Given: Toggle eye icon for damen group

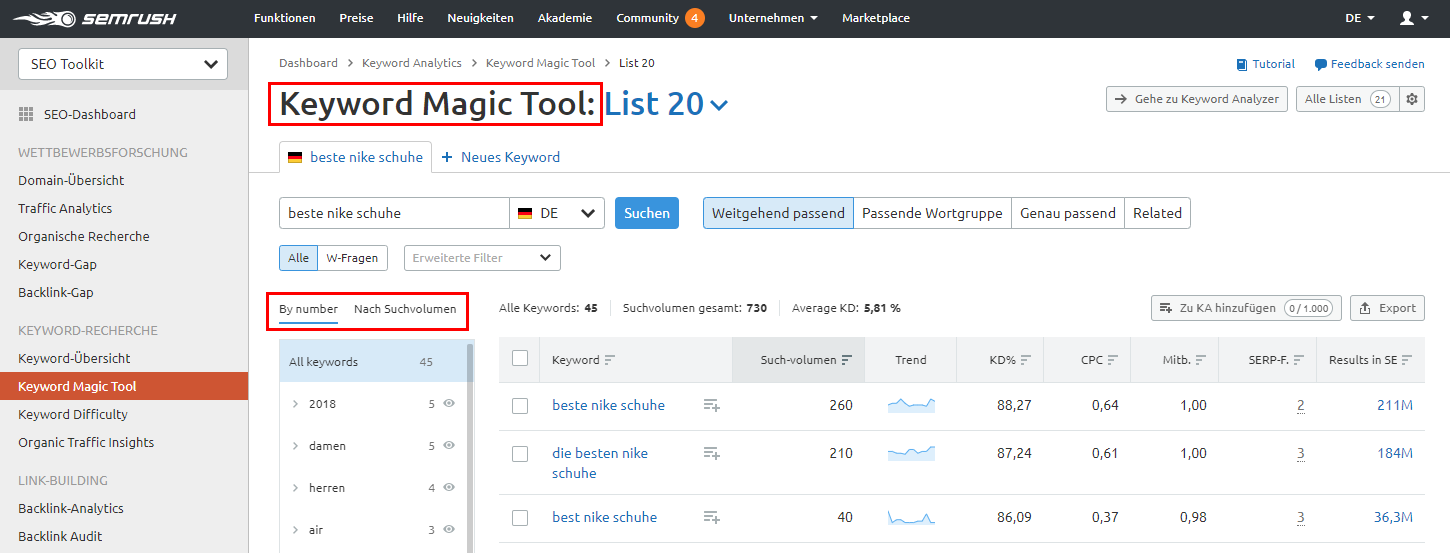Looking at the screenshot, I should [x=449, y=445].
